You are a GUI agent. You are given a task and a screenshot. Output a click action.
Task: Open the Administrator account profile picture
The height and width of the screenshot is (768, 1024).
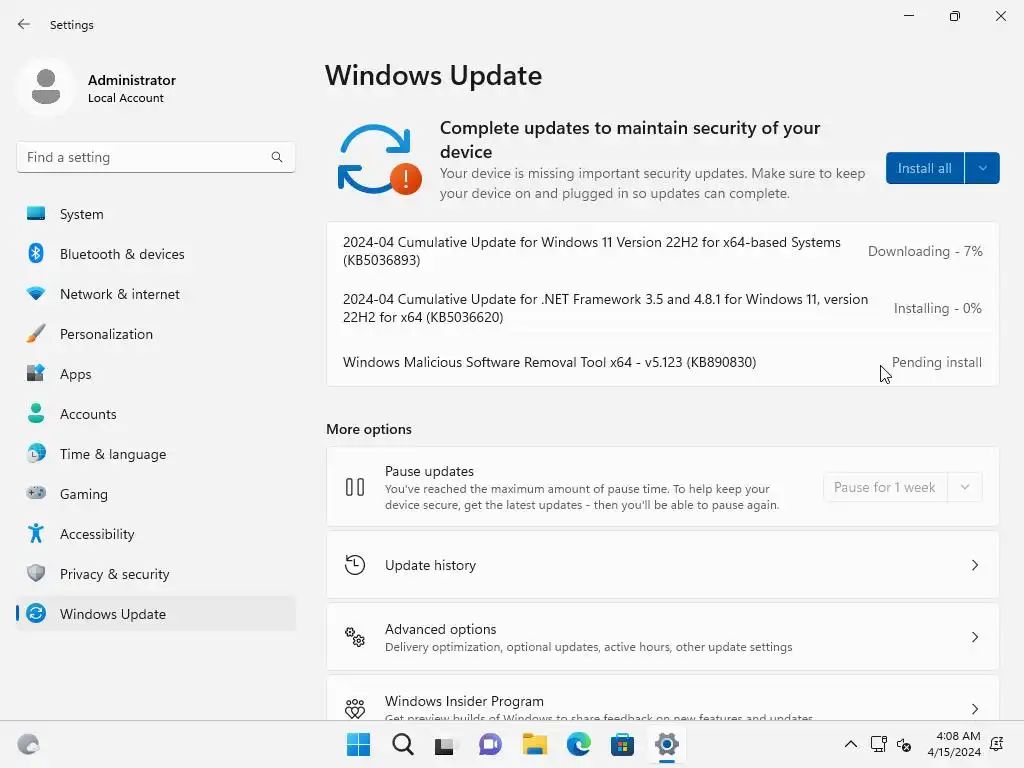pos(46,88)
